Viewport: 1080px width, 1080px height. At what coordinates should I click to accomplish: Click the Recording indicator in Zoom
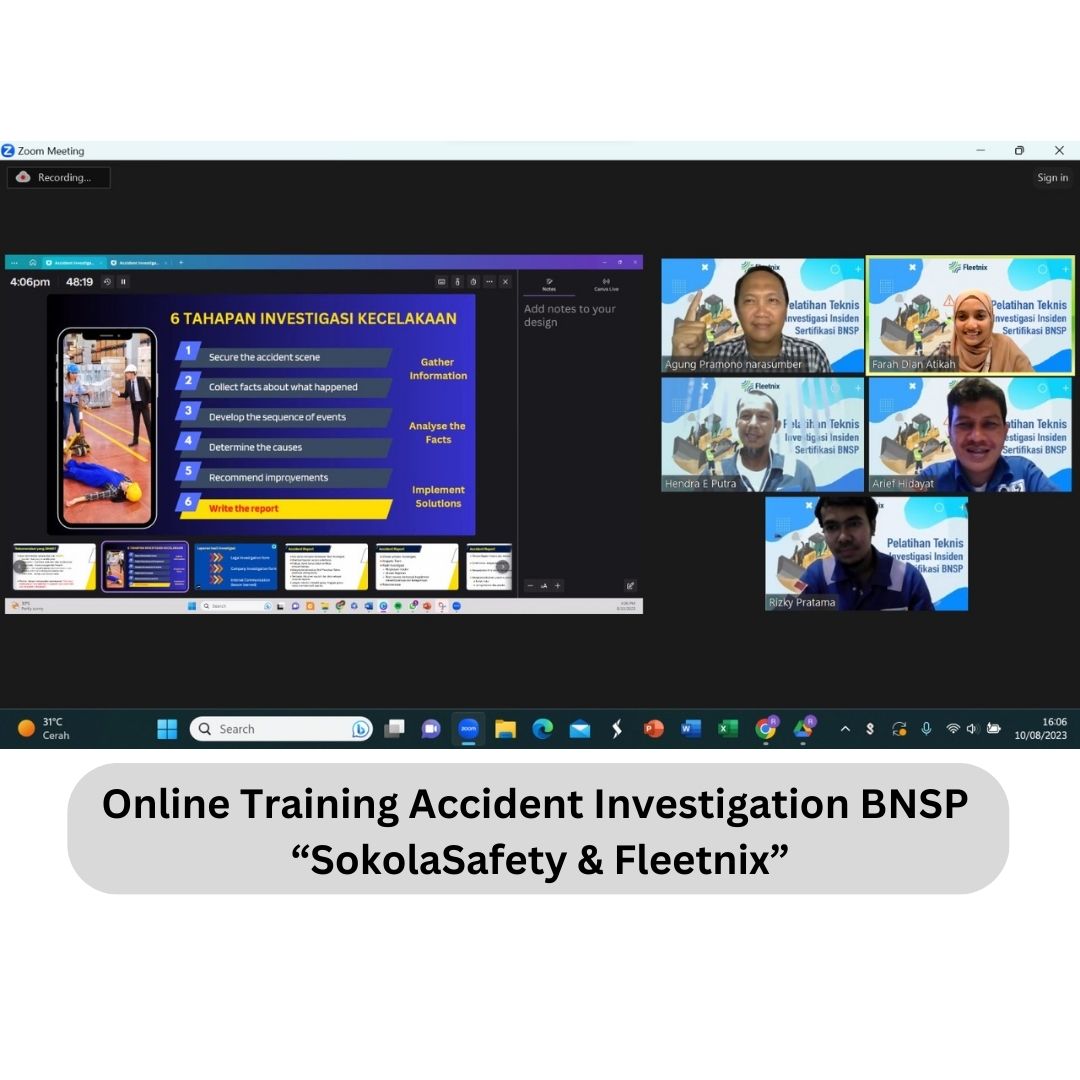click(x=59, y=178)
